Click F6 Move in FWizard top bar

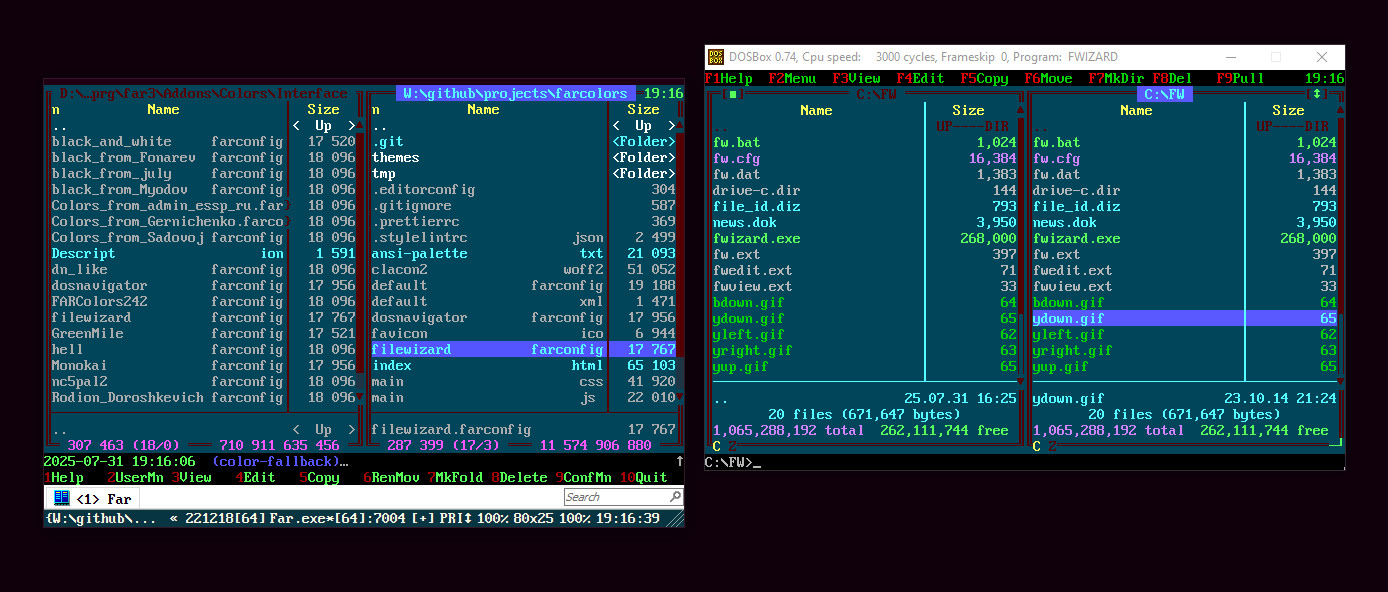pyautogui.click(x=1048, y=78)
